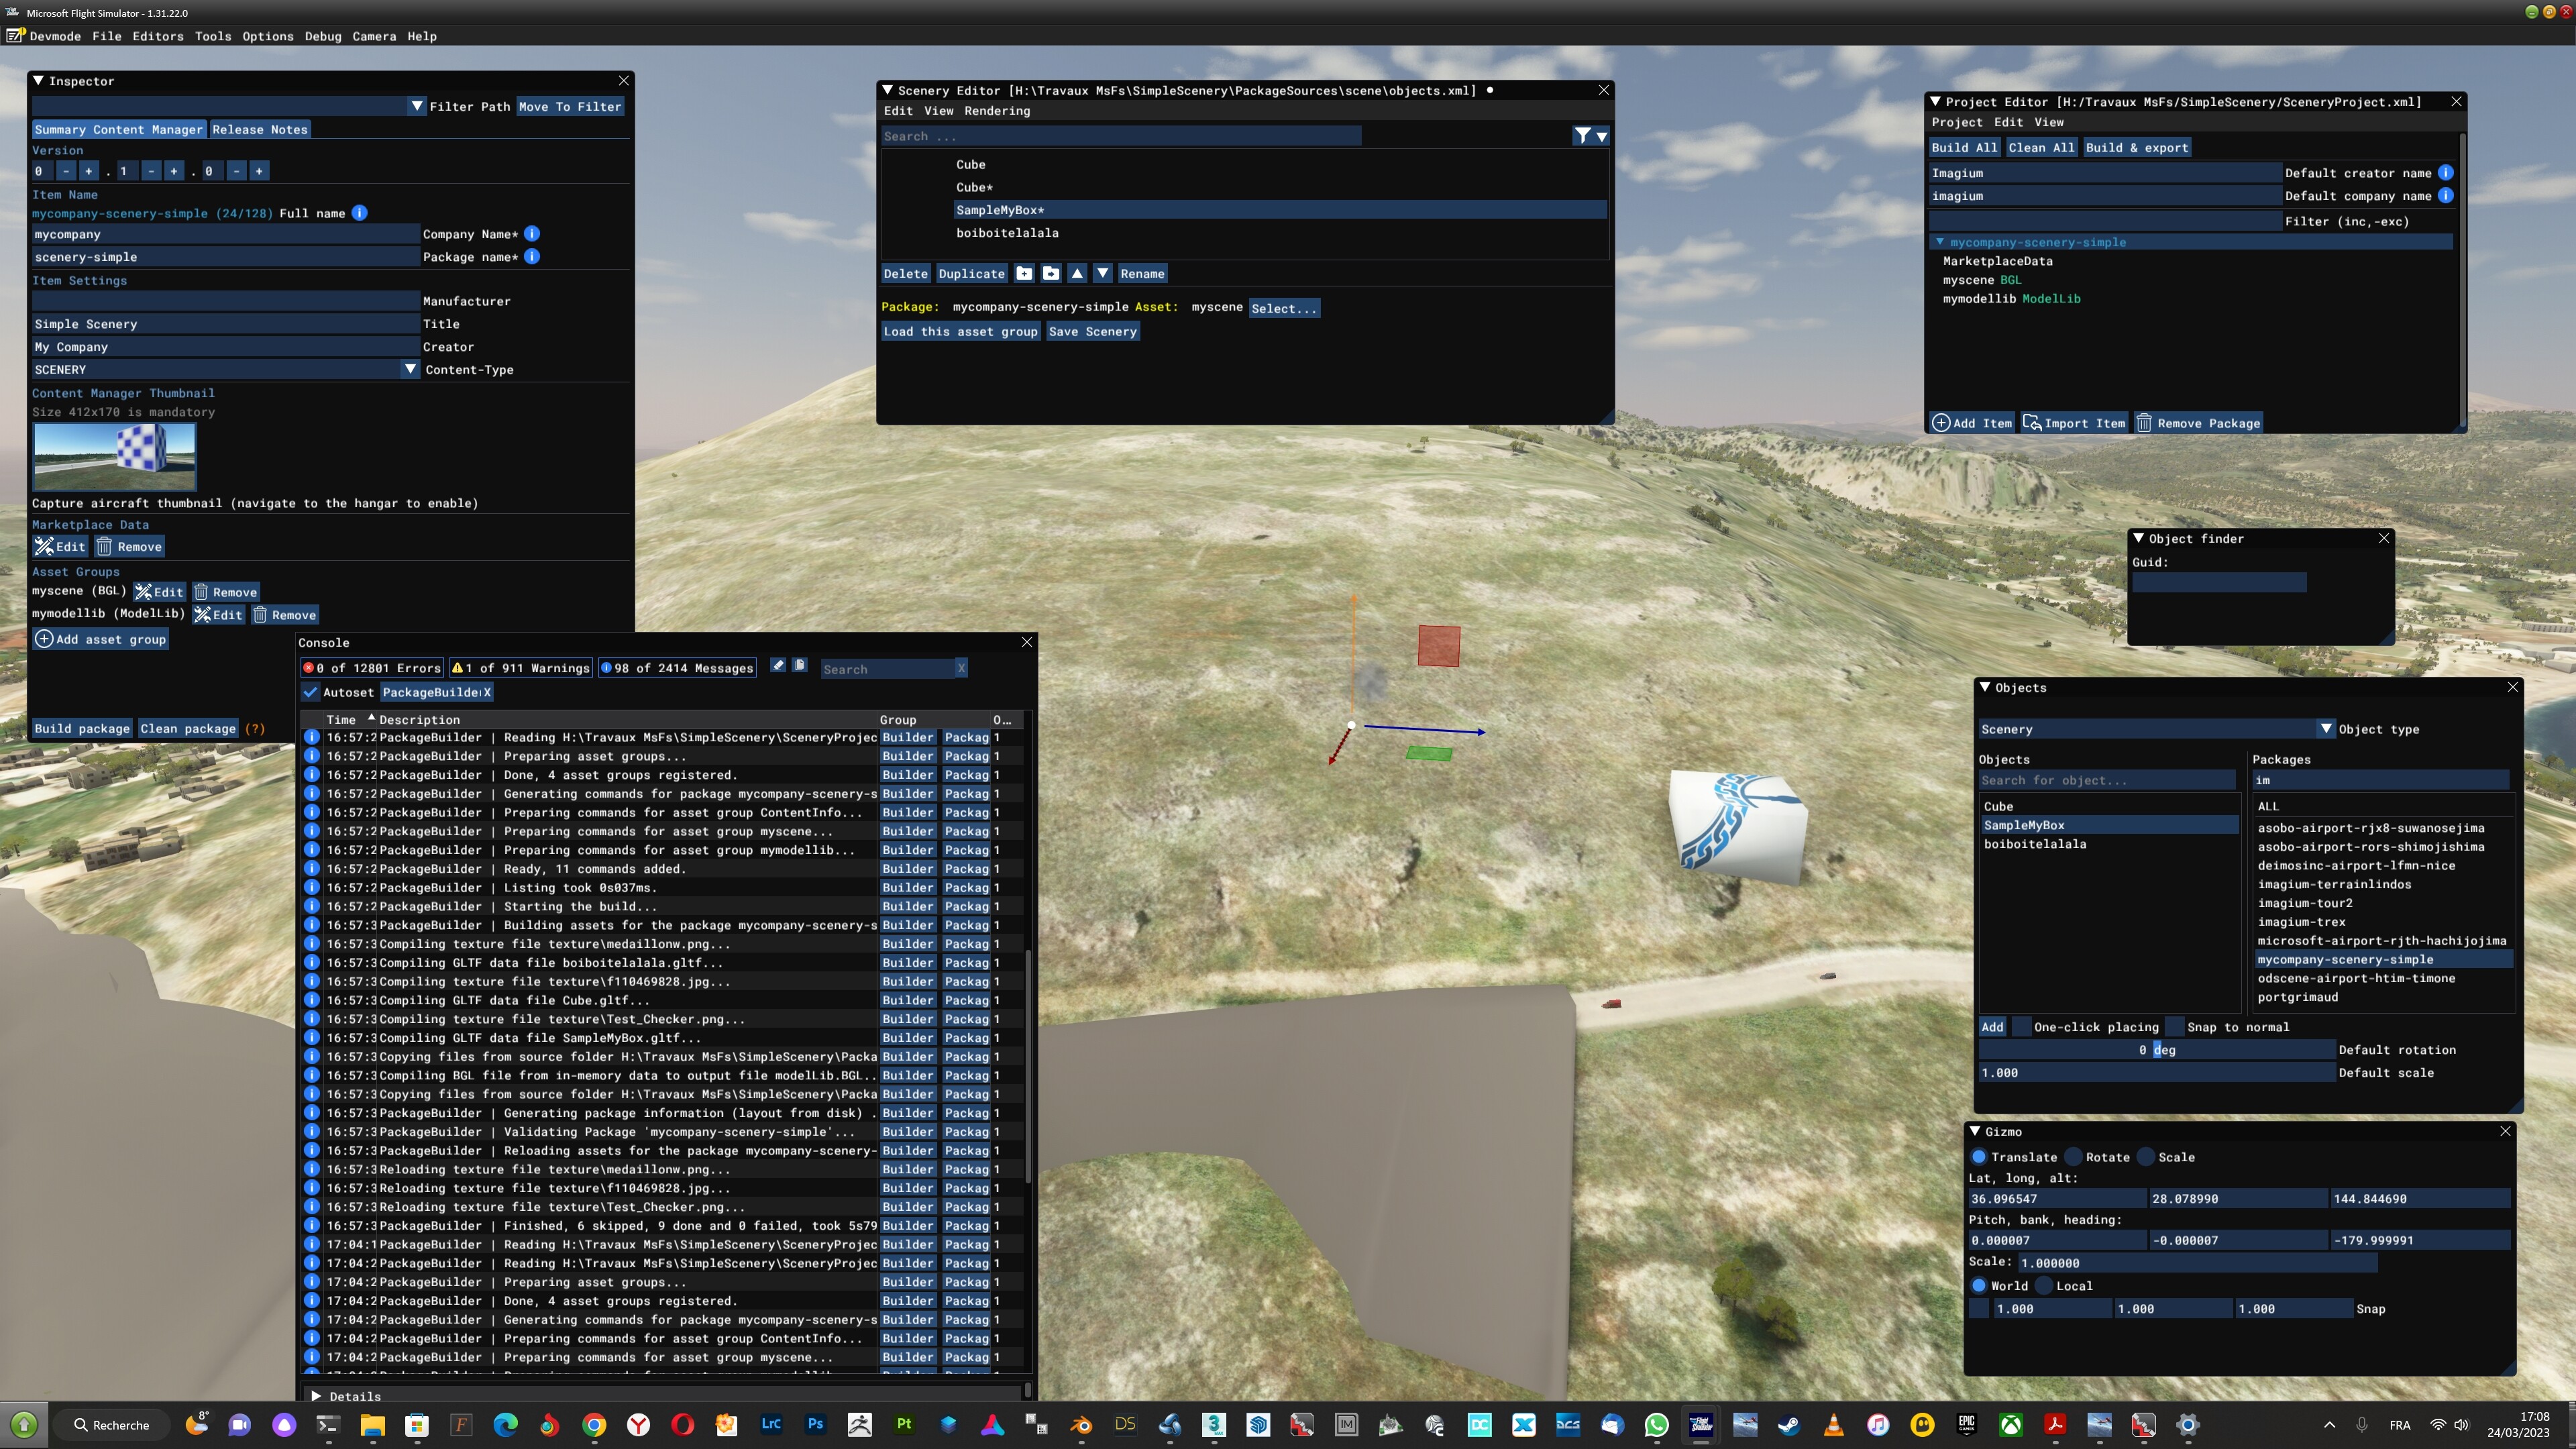Screen dimensions: 2576x1449
Task: Enable the gizmo Snap checkbox
Action: (1979, 1309)
